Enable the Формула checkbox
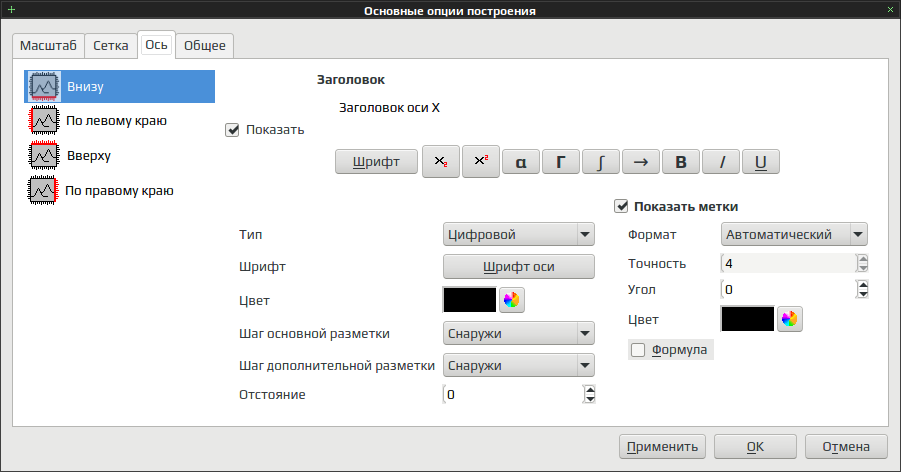The image size is (901, 472). point(638,350)
